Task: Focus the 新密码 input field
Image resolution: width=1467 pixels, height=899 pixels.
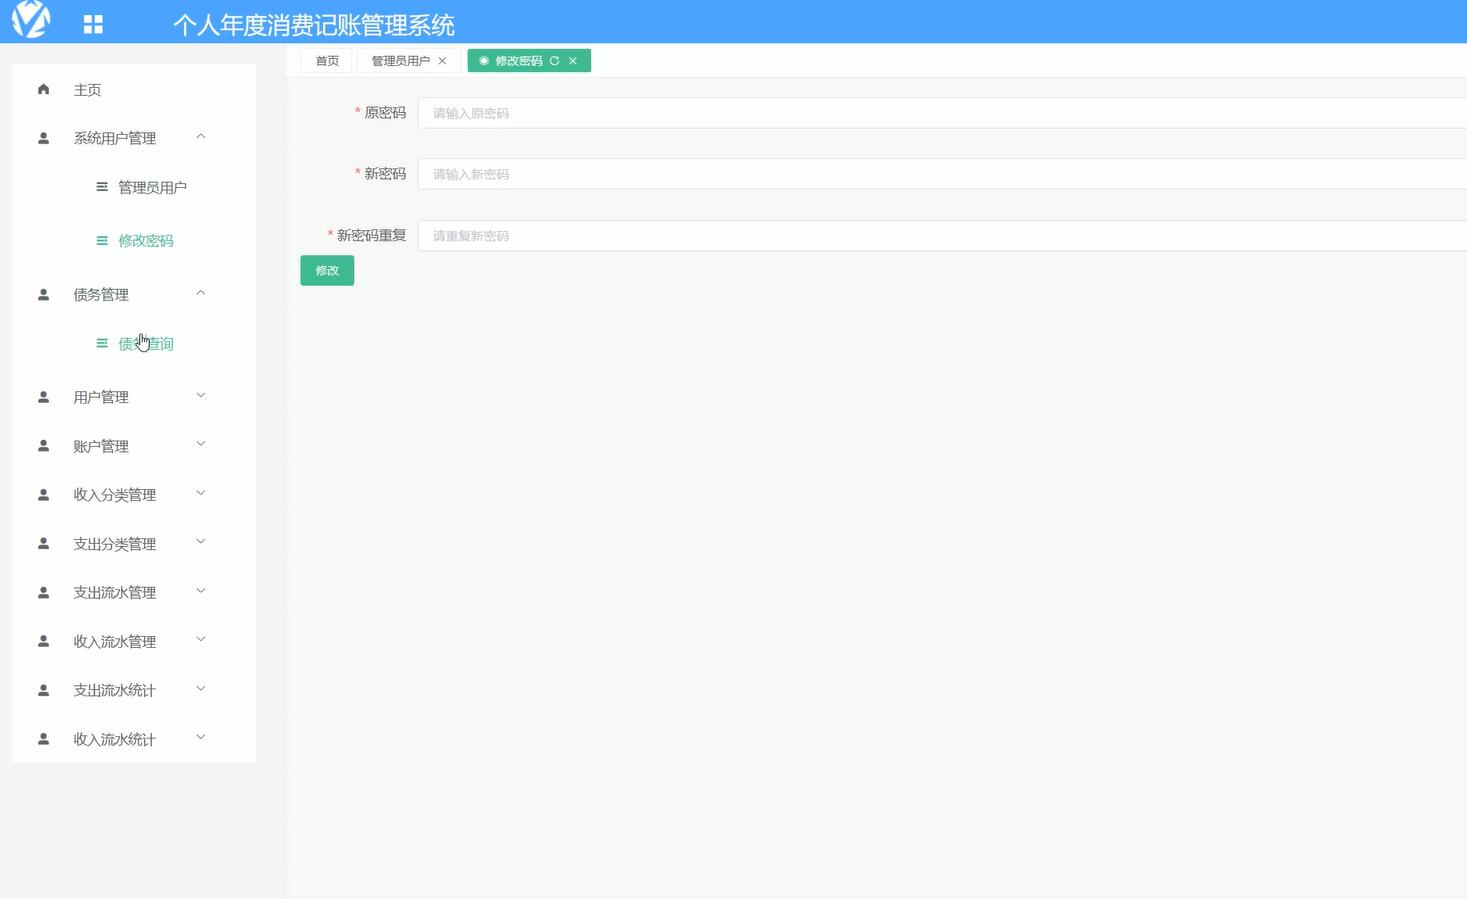Action: [x=942, y=174]
